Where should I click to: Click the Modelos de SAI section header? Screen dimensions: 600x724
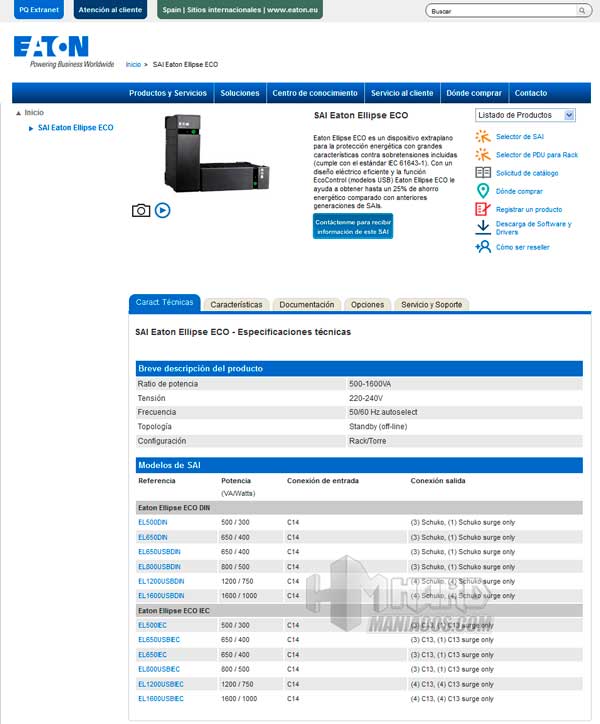pyautogui.click(x=359, y=465)
